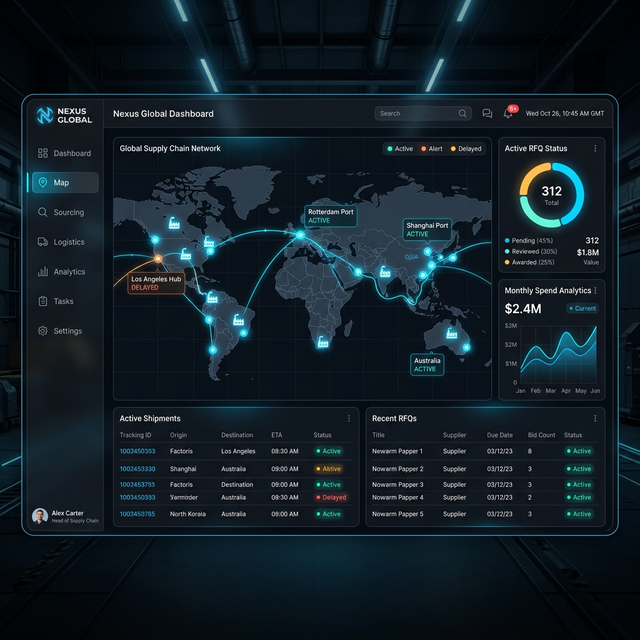Click Alex Carter profile avatar
Image resolution: width=640 pixels, height=640 pixels.
(40, 516)
